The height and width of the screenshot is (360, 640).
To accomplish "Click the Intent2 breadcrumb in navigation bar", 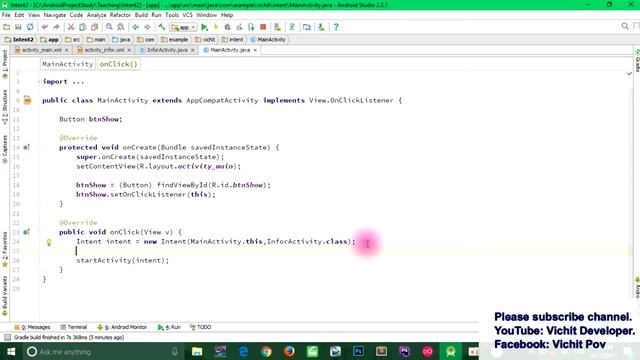I will tap(20, 40).
